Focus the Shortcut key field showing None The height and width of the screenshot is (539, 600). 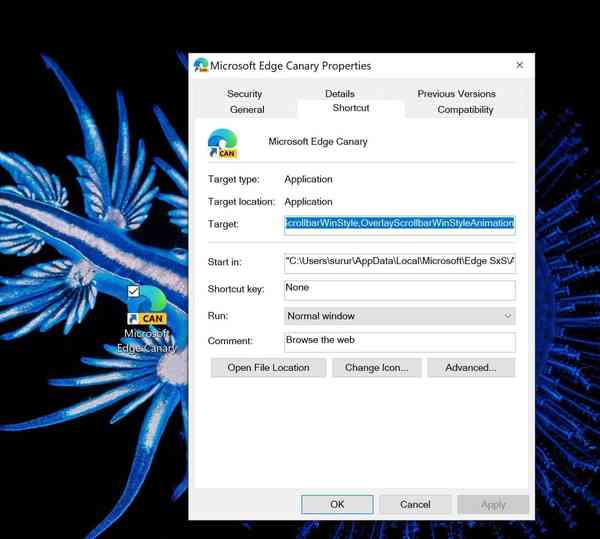[400, 289]
